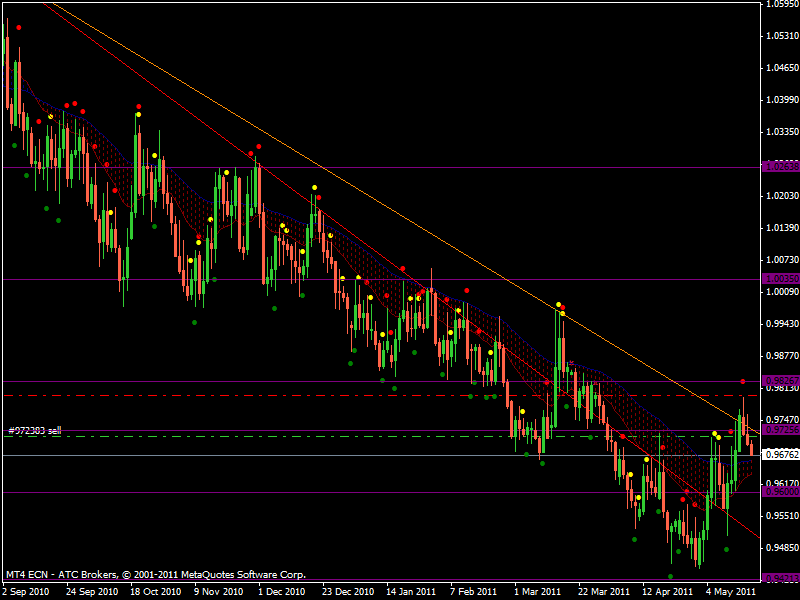Viewport: 800px width, 600px height.
Task: Click the purple 1.02638 price level label
Action: pyautogui.click(x=781, y=167)
